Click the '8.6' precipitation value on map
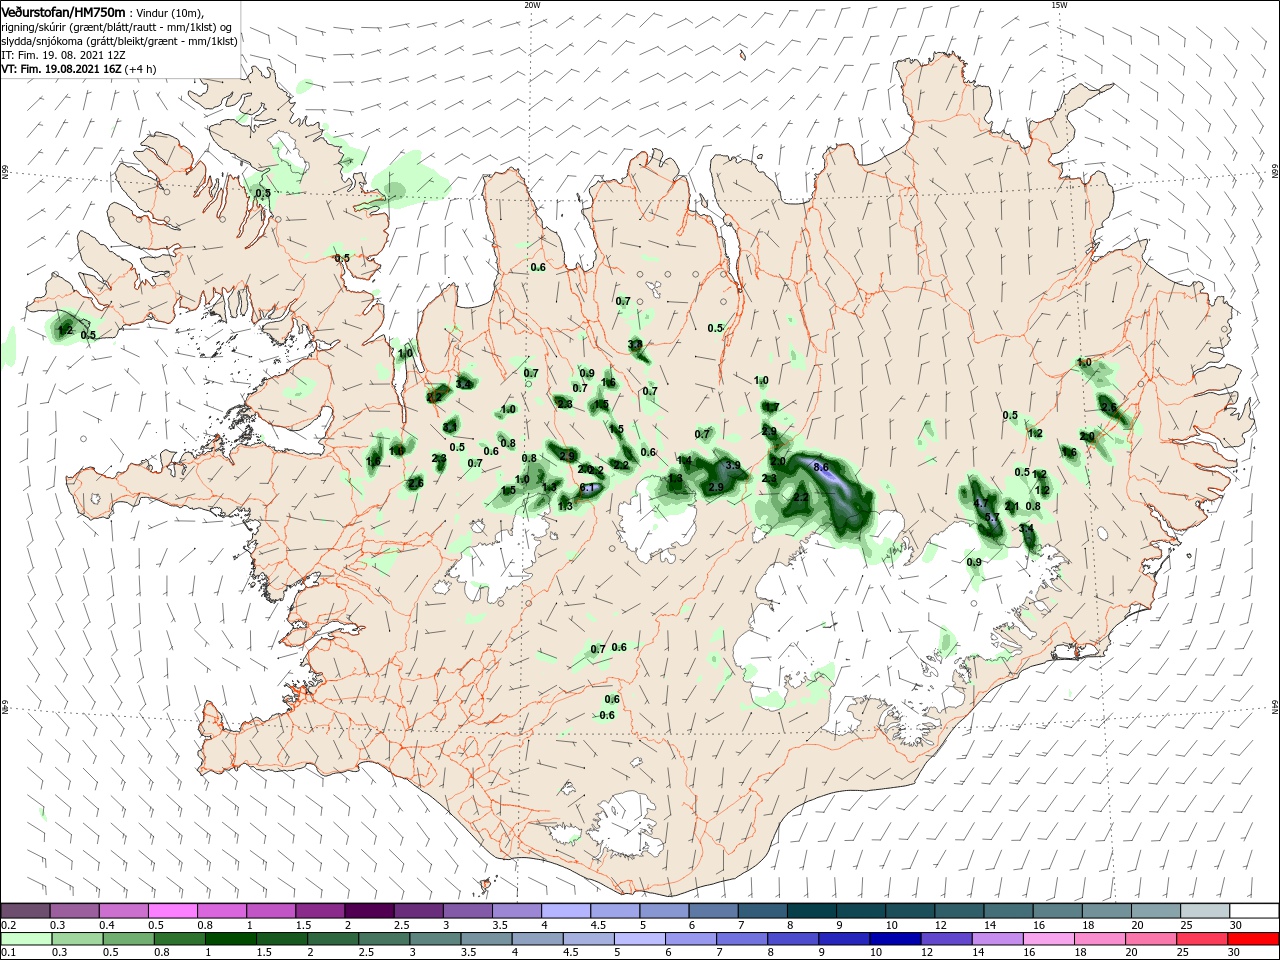 click(822, 467)
